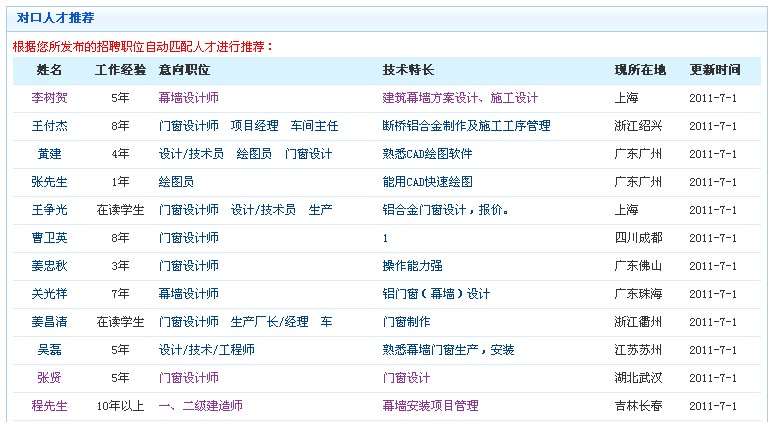
Task: Click the 对口人才推荐 panel title
Action: tap(50, 18)
